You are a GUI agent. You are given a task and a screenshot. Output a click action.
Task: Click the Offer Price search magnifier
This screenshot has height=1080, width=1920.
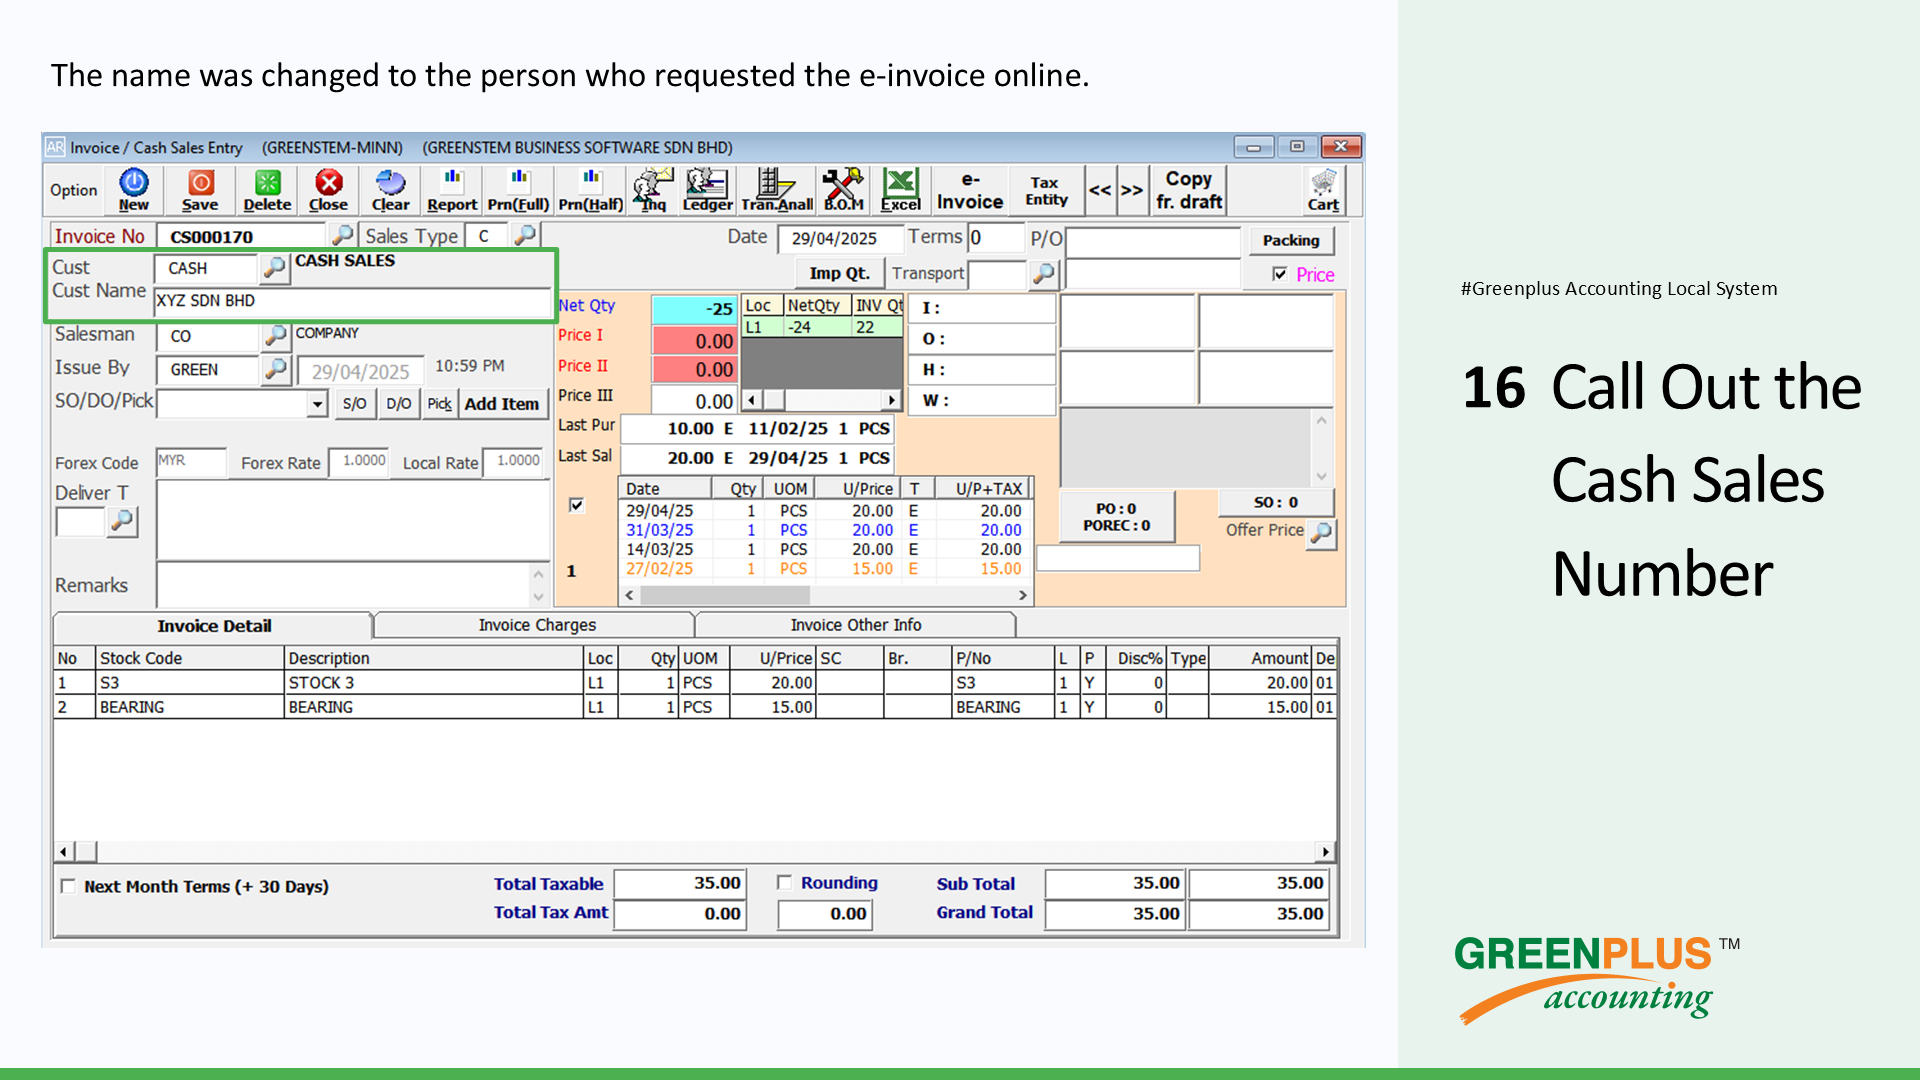1321,533
